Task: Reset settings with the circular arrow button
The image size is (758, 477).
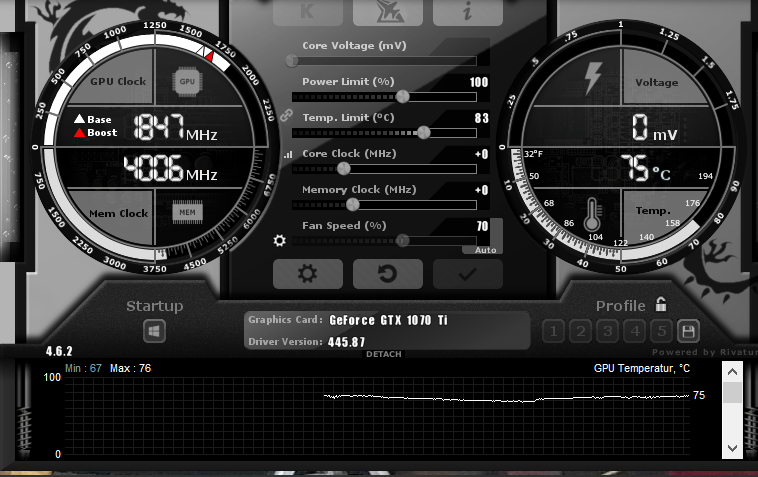Action: (388, 274)
